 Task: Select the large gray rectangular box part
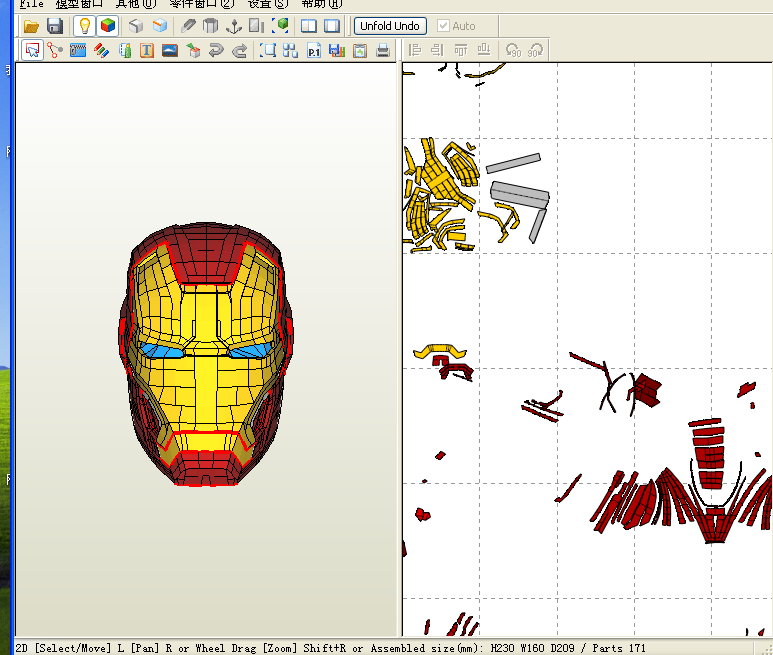pos(520,193)
